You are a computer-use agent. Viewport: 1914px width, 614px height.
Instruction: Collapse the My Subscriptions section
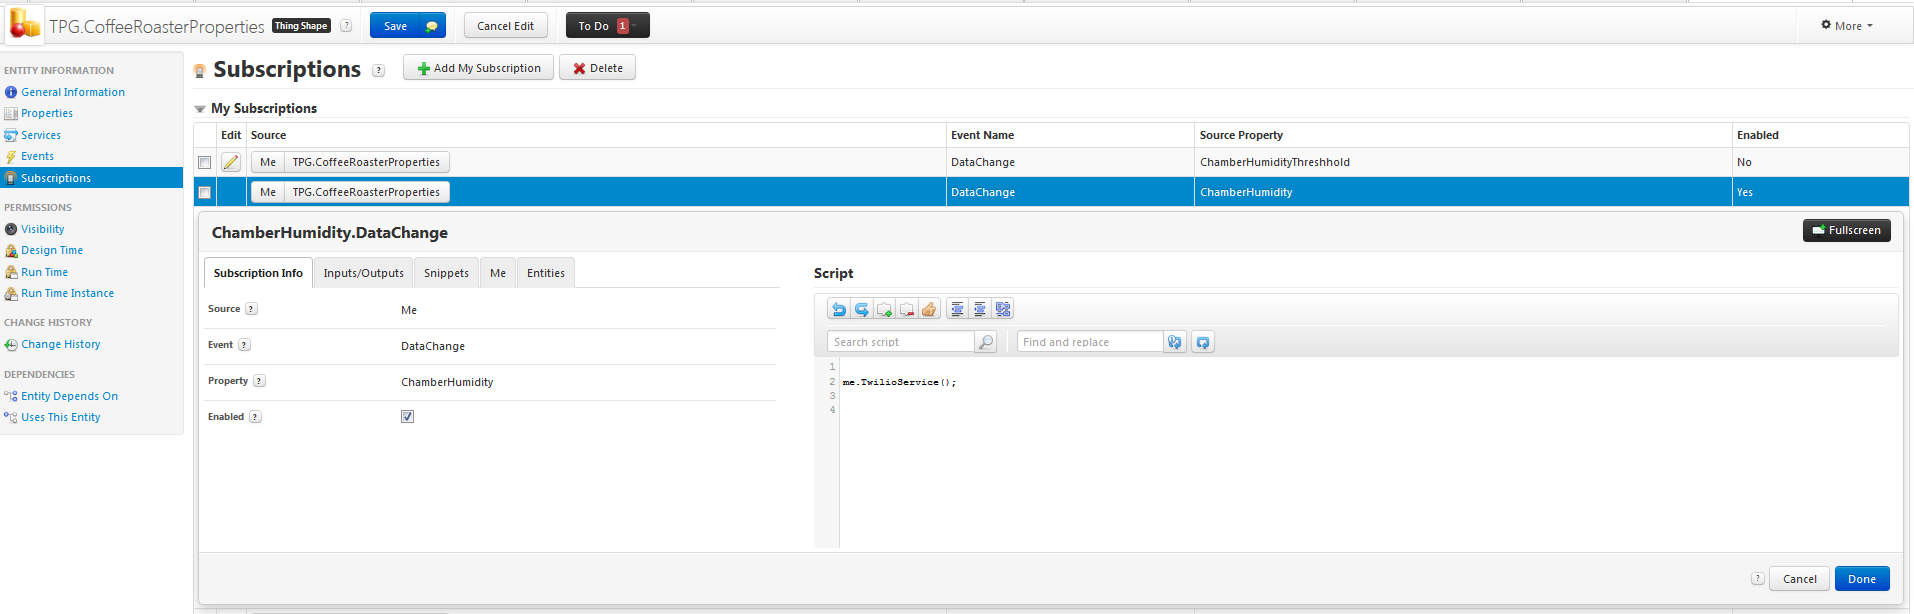click(200, 109)
